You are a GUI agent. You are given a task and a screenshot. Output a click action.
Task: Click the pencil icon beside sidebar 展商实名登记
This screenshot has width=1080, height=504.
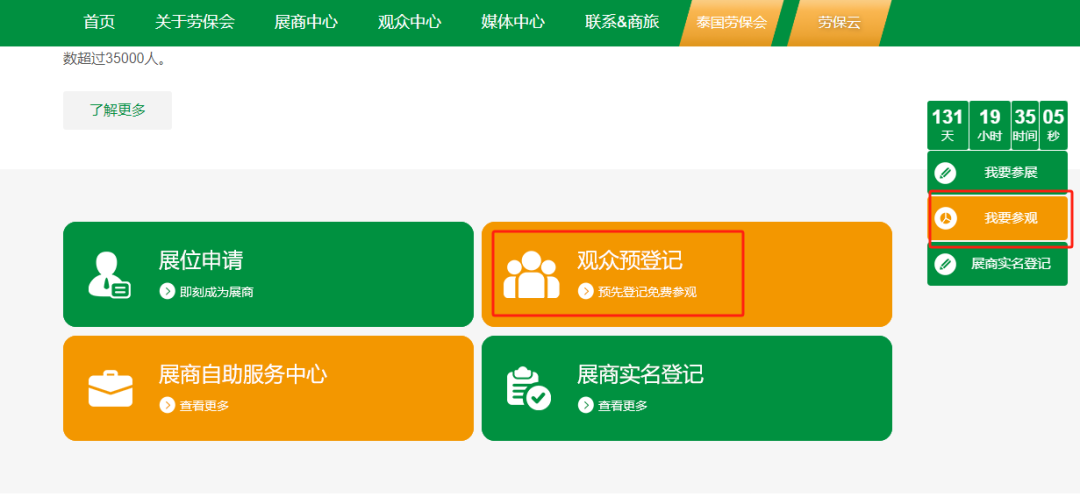[x=946, y=264]
